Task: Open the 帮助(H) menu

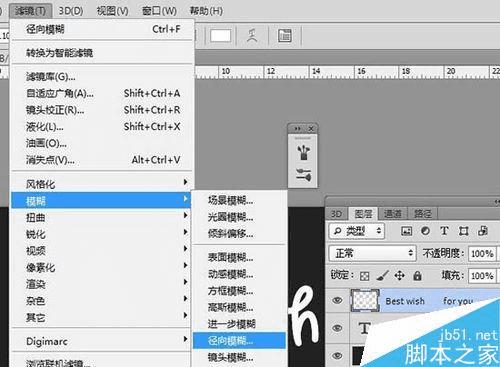Action: 206,11
